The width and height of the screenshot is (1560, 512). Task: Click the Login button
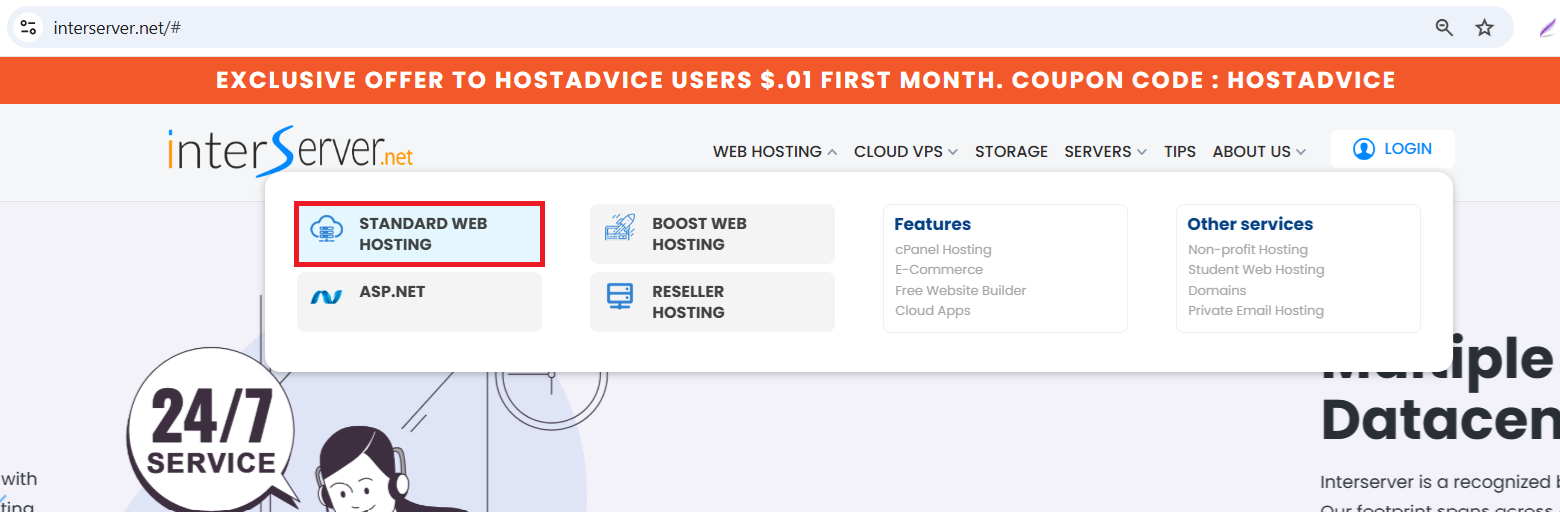1393,149
